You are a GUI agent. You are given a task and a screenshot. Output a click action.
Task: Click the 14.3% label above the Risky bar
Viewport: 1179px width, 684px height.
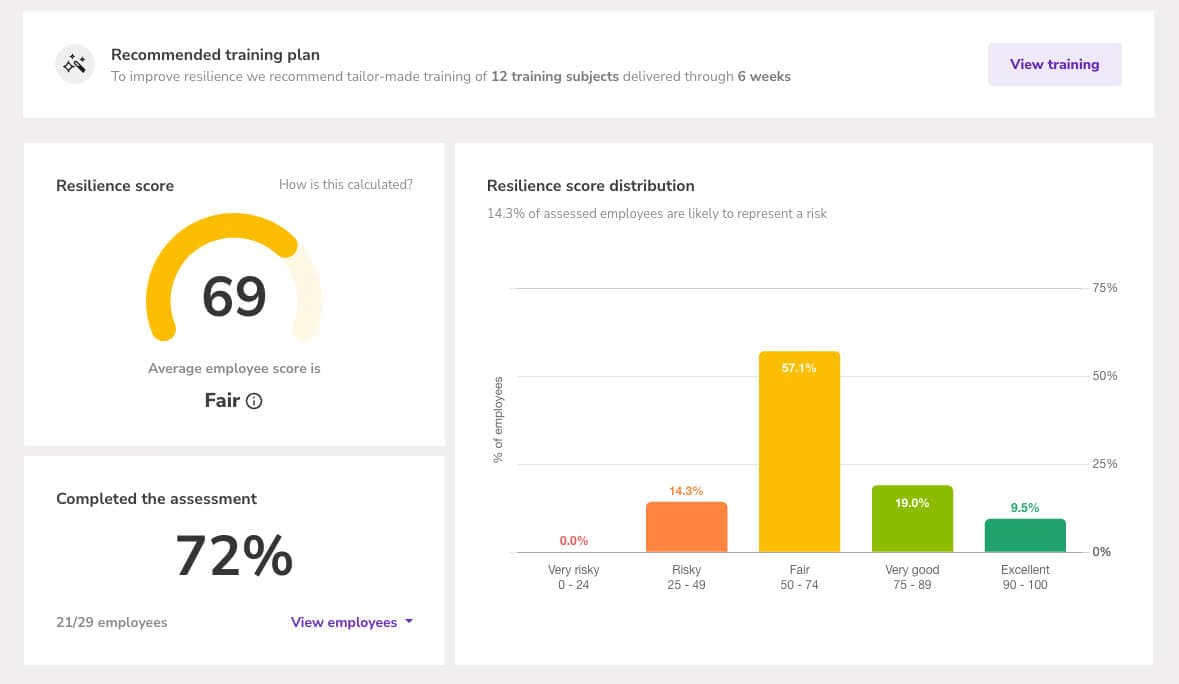click(x=686, y=491)
